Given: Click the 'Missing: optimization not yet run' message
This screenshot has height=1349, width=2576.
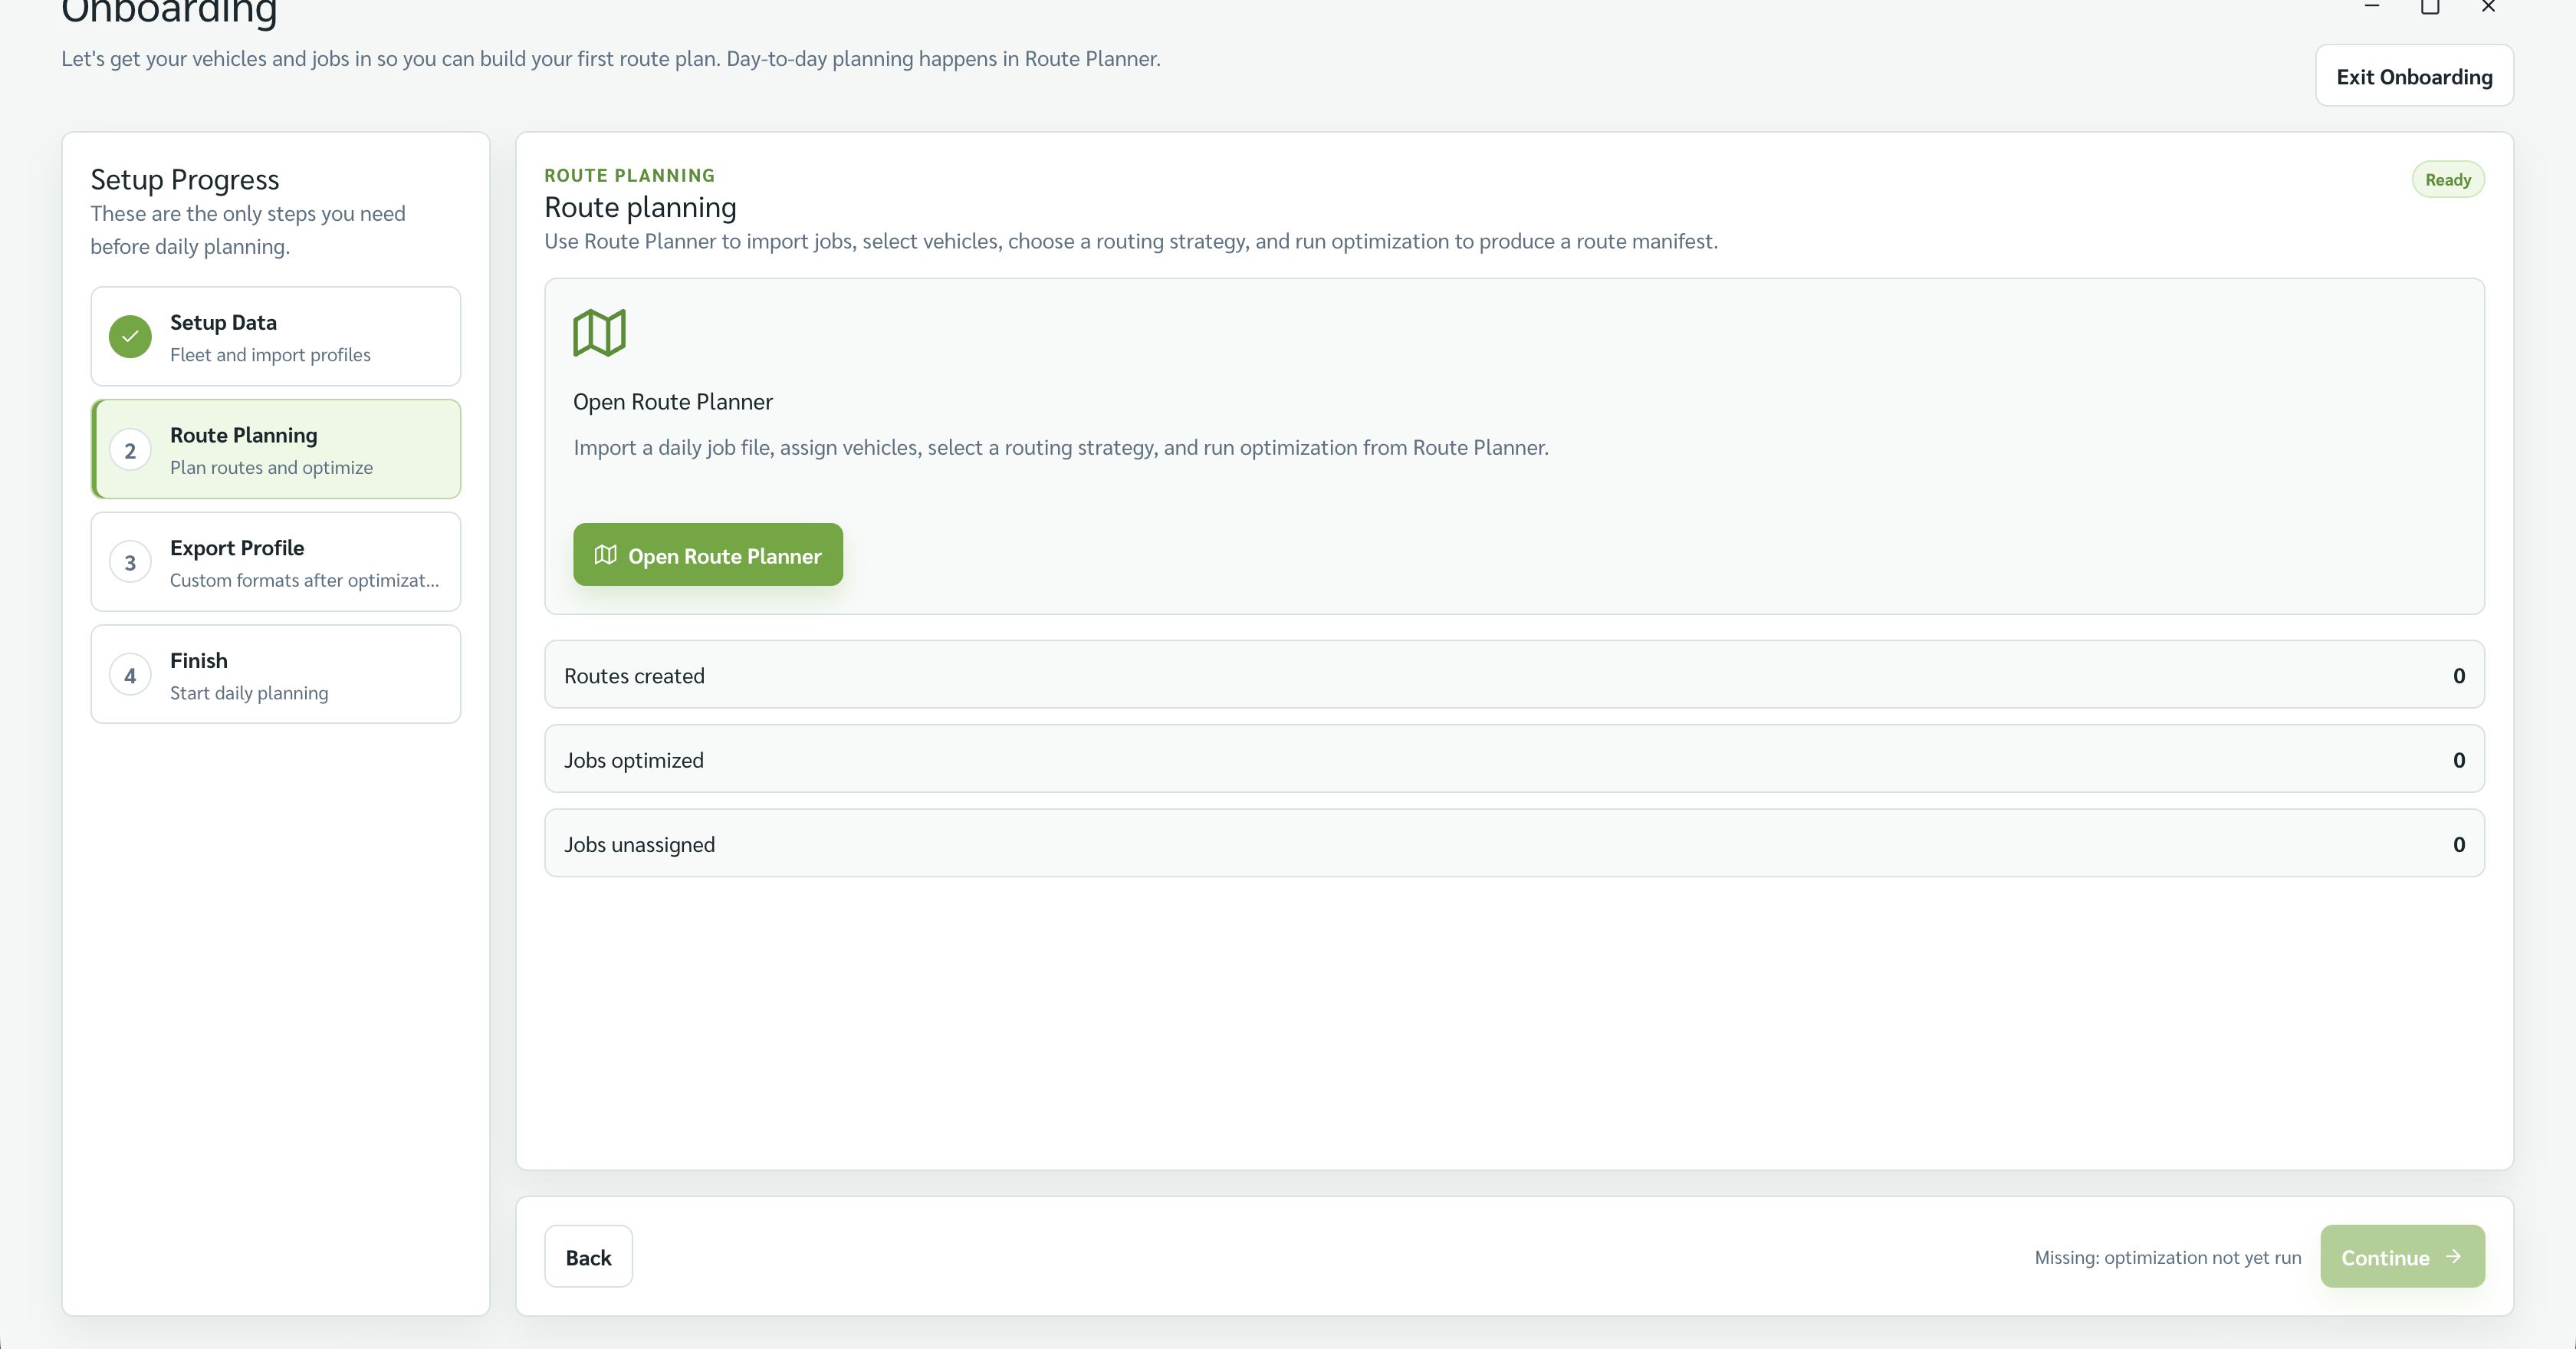Looking at the screenshot, I should click(2168, 1258).
